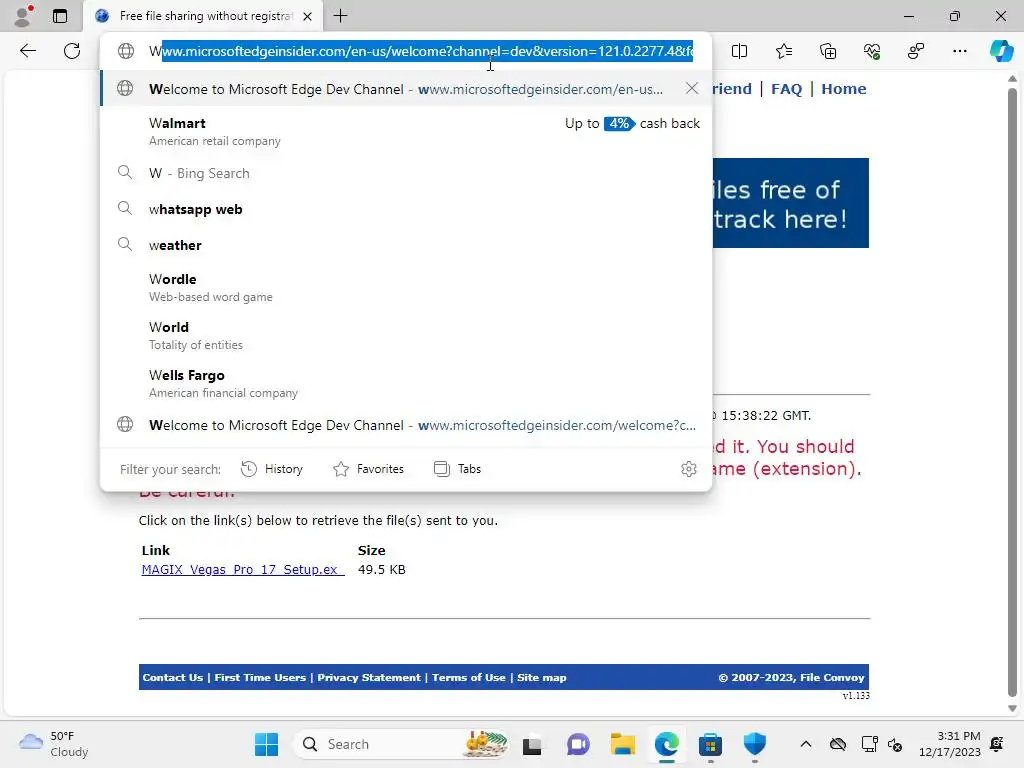Switch to Microsoft Edge taskbar icon
The height and width of the screenshot is (768, 1024).
(666, 744)
